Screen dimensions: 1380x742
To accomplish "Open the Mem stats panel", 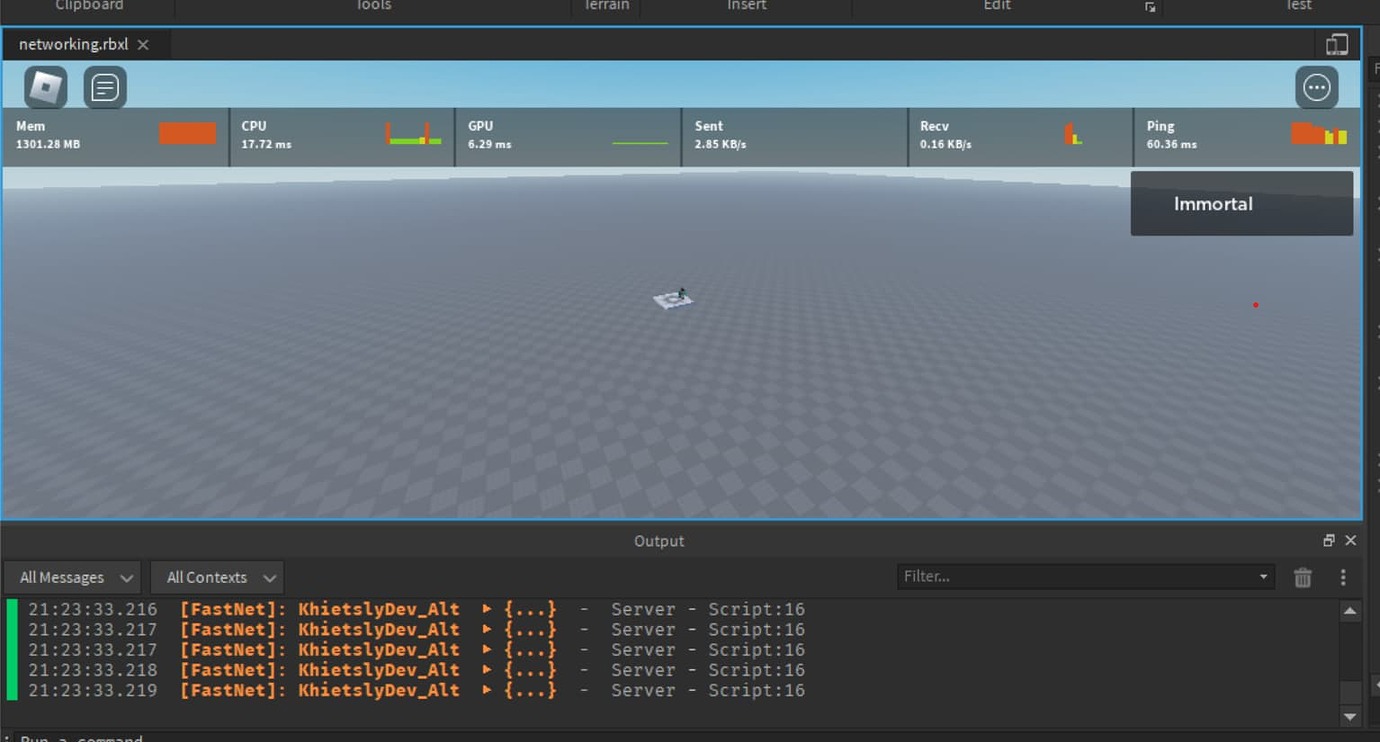I will [116, 137].
